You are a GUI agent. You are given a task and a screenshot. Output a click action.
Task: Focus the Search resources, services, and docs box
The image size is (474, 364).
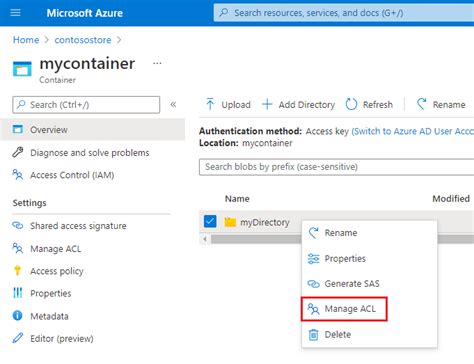pos(344,13)
